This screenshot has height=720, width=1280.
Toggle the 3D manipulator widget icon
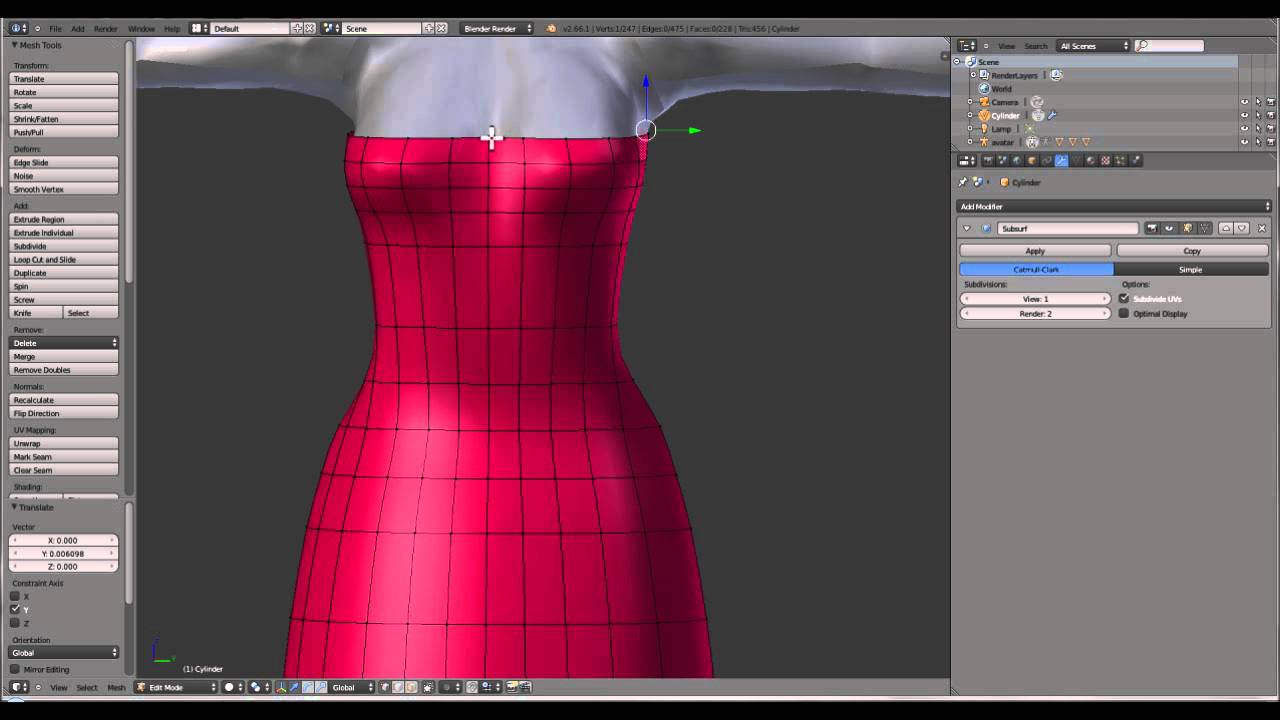281,687
